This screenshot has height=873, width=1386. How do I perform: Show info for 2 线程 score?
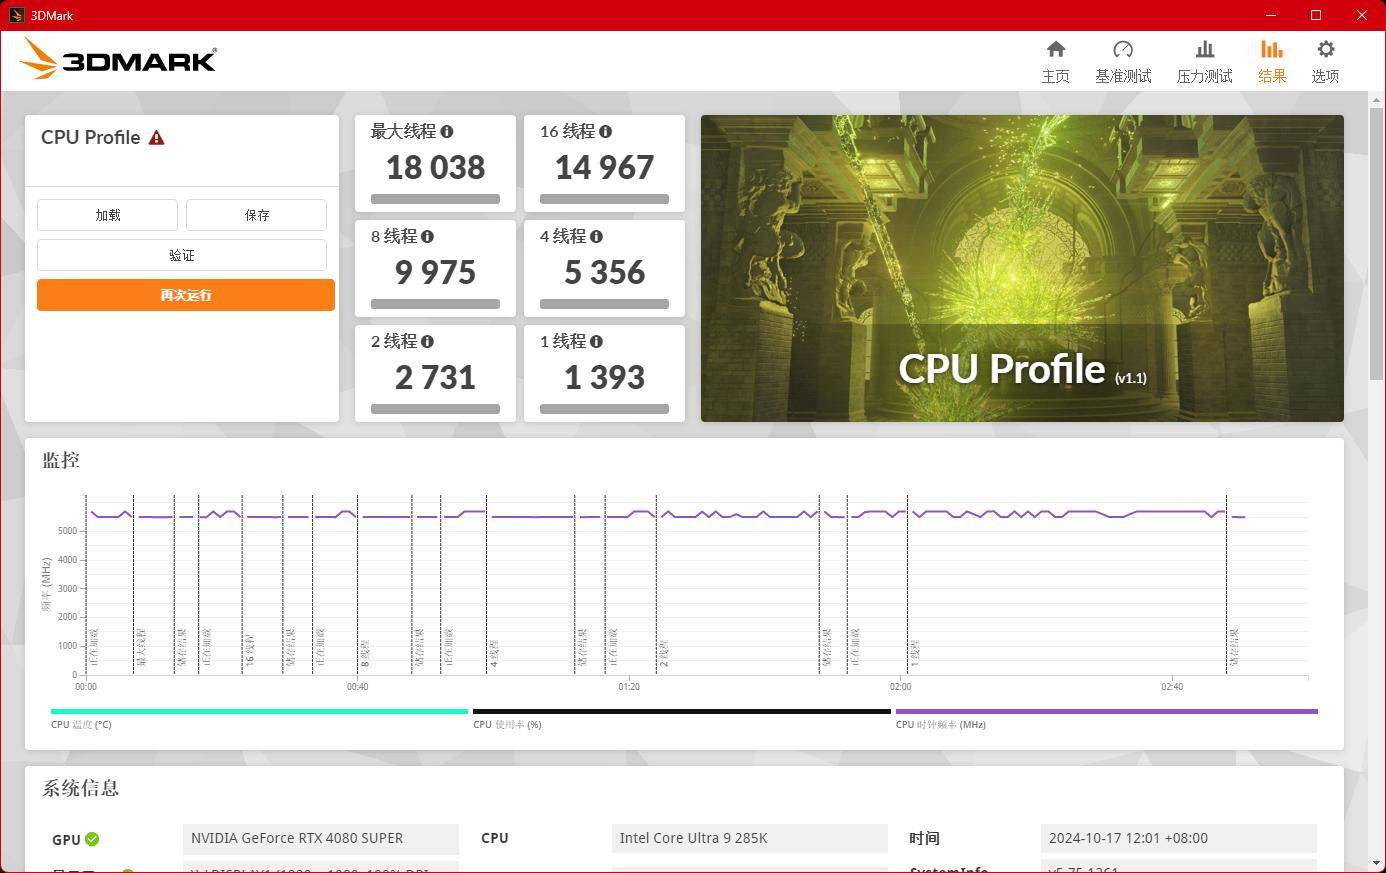(427, 341)
